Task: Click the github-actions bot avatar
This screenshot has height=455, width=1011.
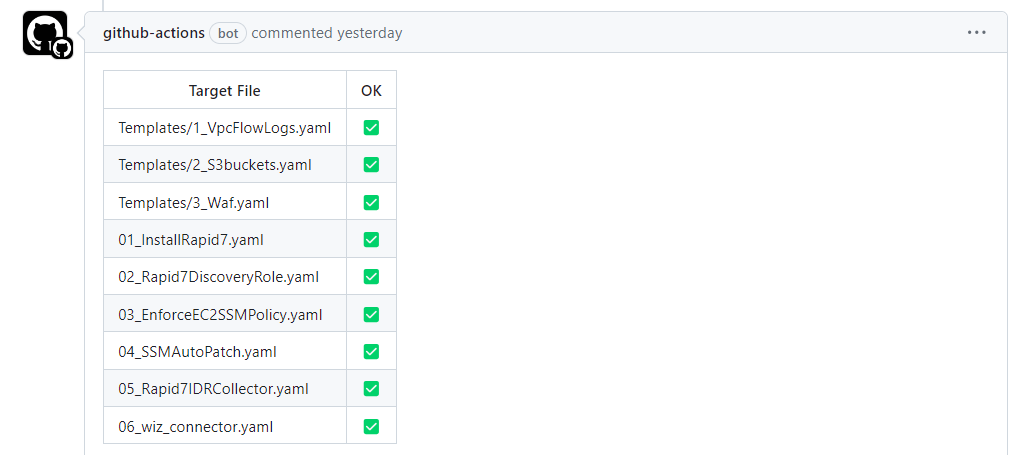Action: (x=45, y=33)
